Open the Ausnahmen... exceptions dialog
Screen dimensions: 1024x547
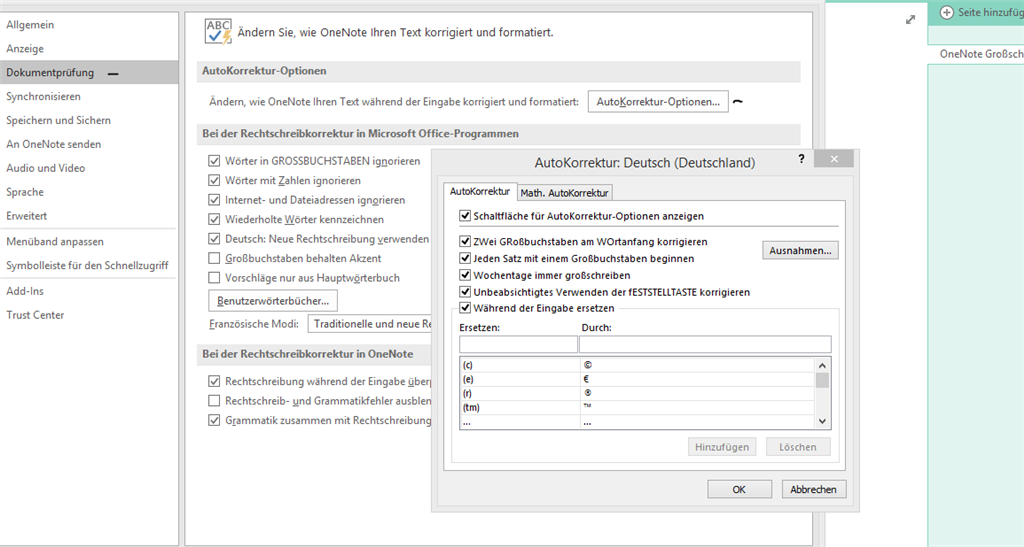click(x=800, y=251)
